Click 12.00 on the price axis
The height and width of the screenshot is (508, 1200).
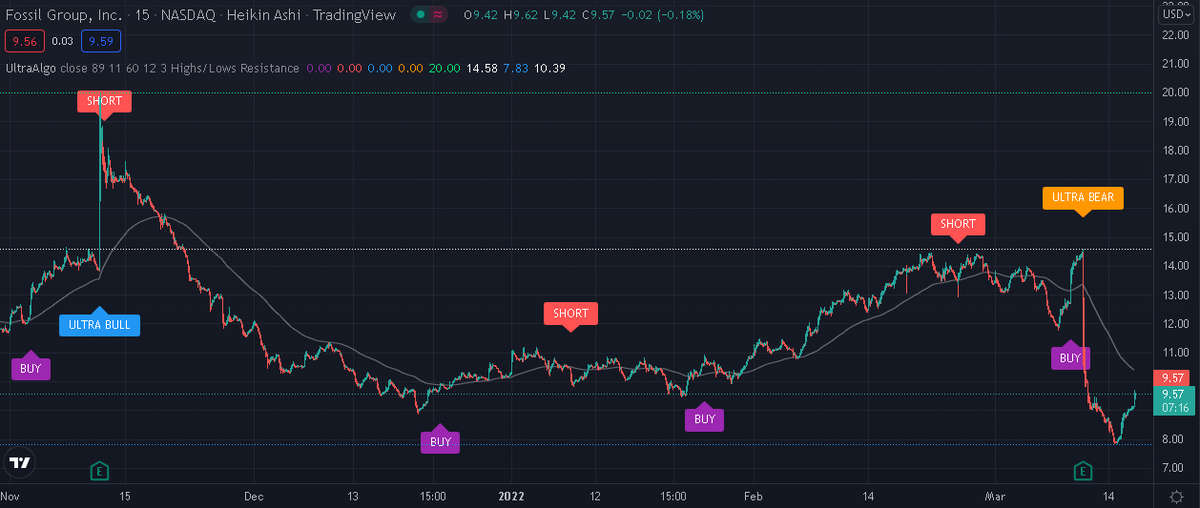pos(1175,325)
